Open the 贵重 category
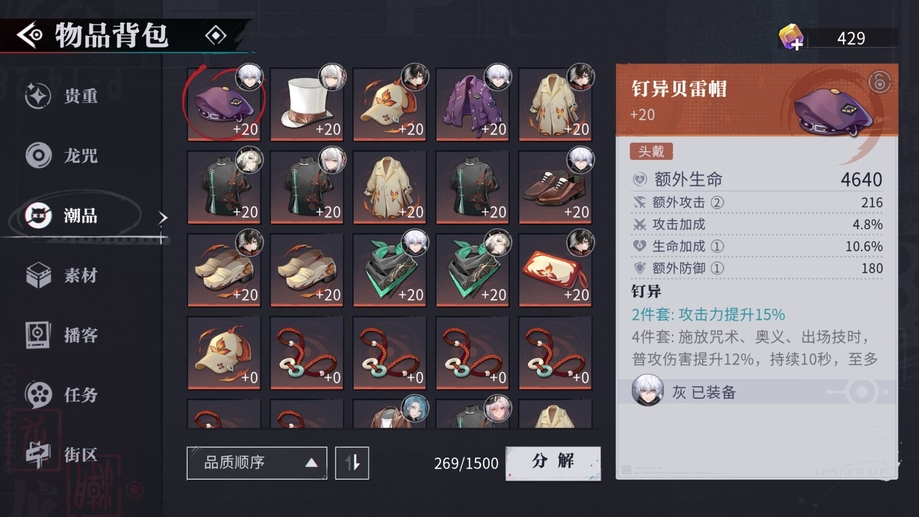The image size is (919, 517). tap(62, 96)
